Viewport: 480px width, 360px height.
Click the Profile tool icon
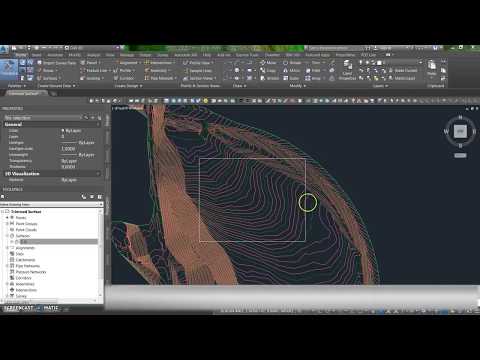pos(115,70)
